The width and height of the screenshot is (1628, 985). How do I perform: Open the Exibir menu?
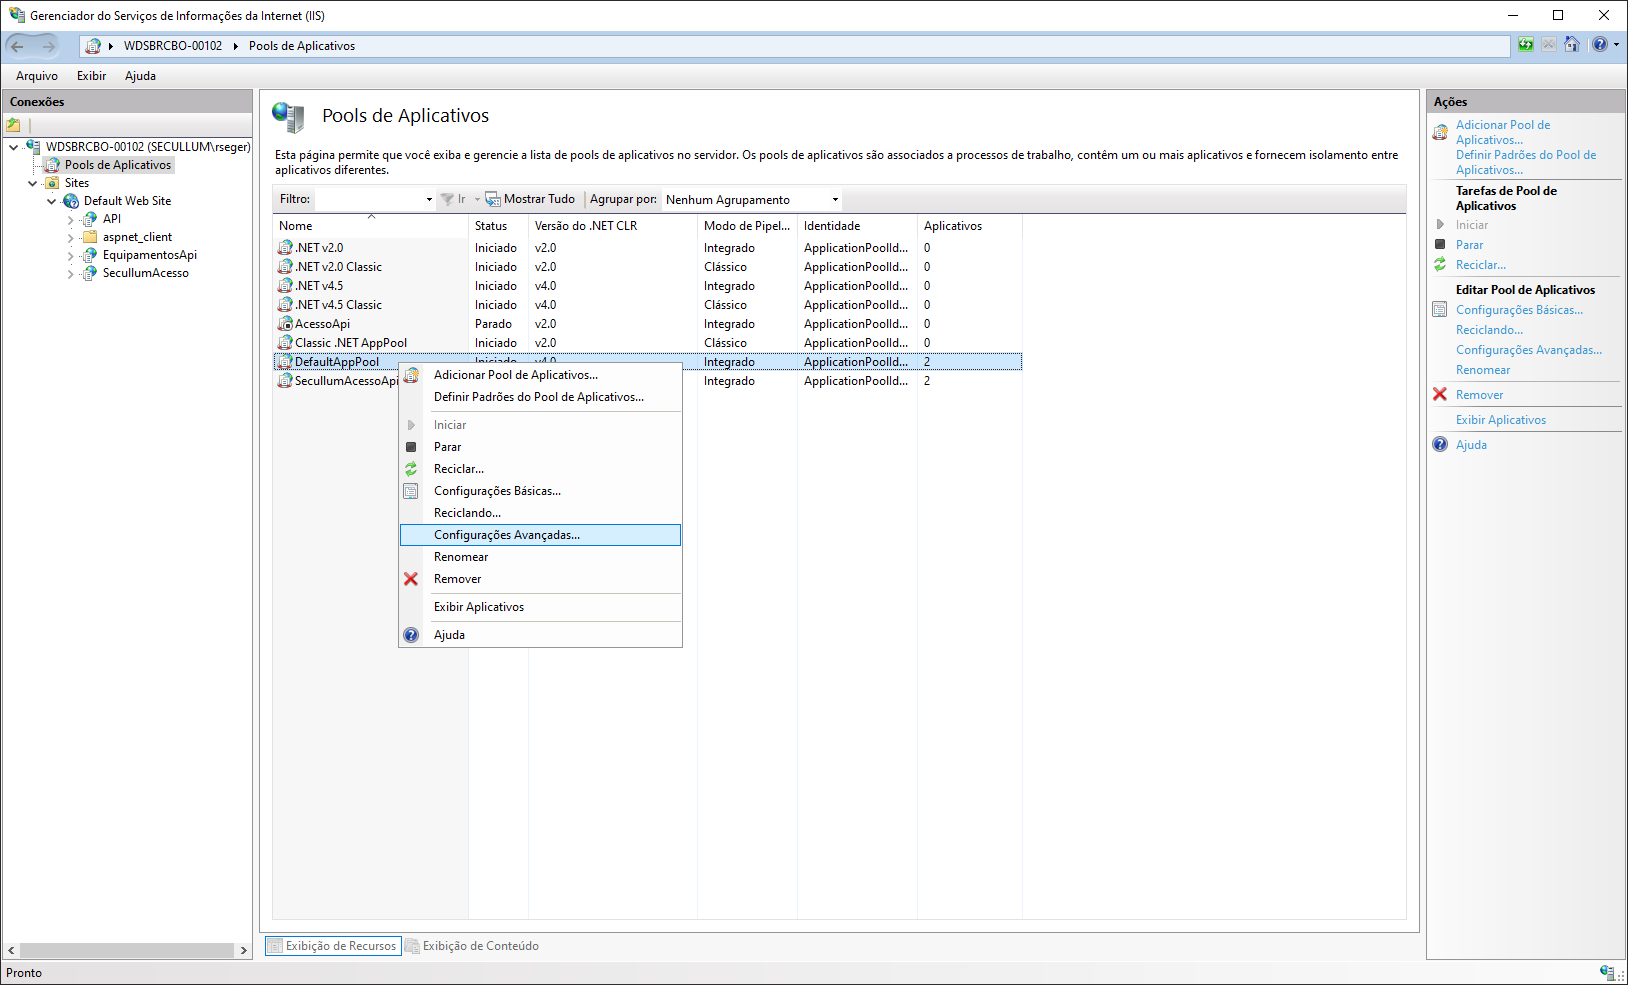[x=91, y=76]
